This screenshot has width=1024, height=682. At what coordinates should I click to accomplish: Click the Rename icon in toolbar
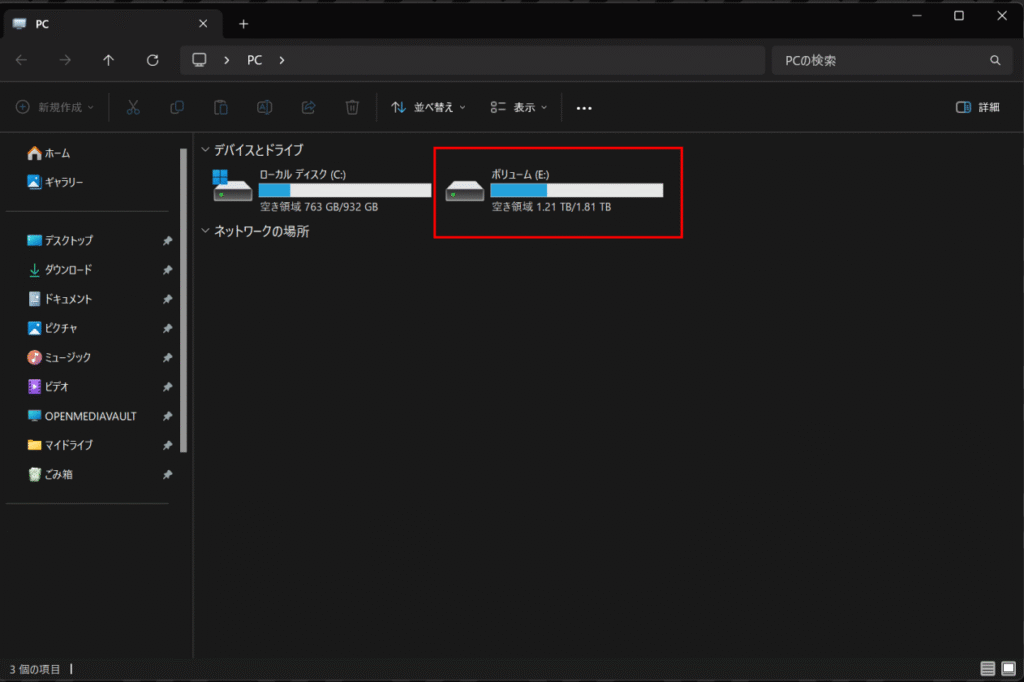265,107
